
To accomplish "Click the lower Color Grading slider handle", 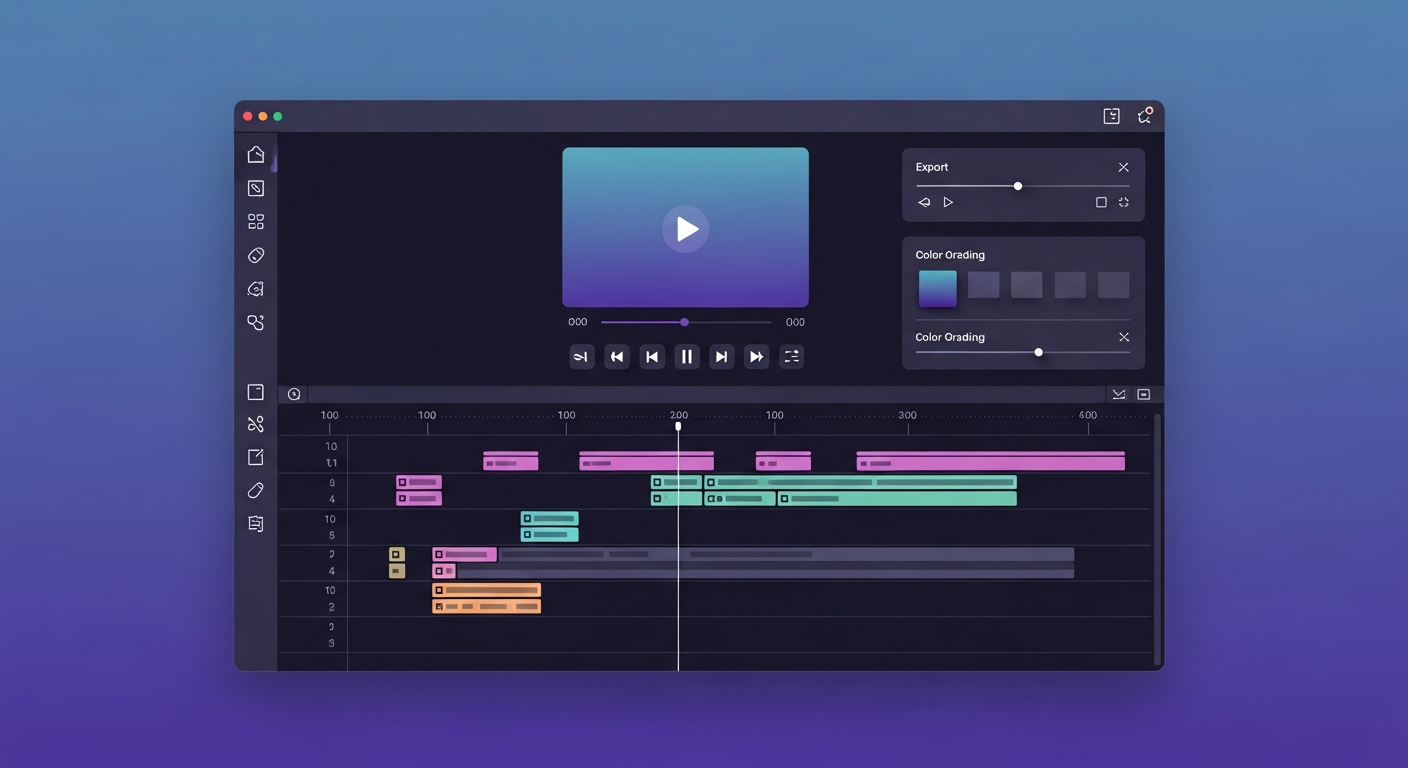I will pos(1038,352).
